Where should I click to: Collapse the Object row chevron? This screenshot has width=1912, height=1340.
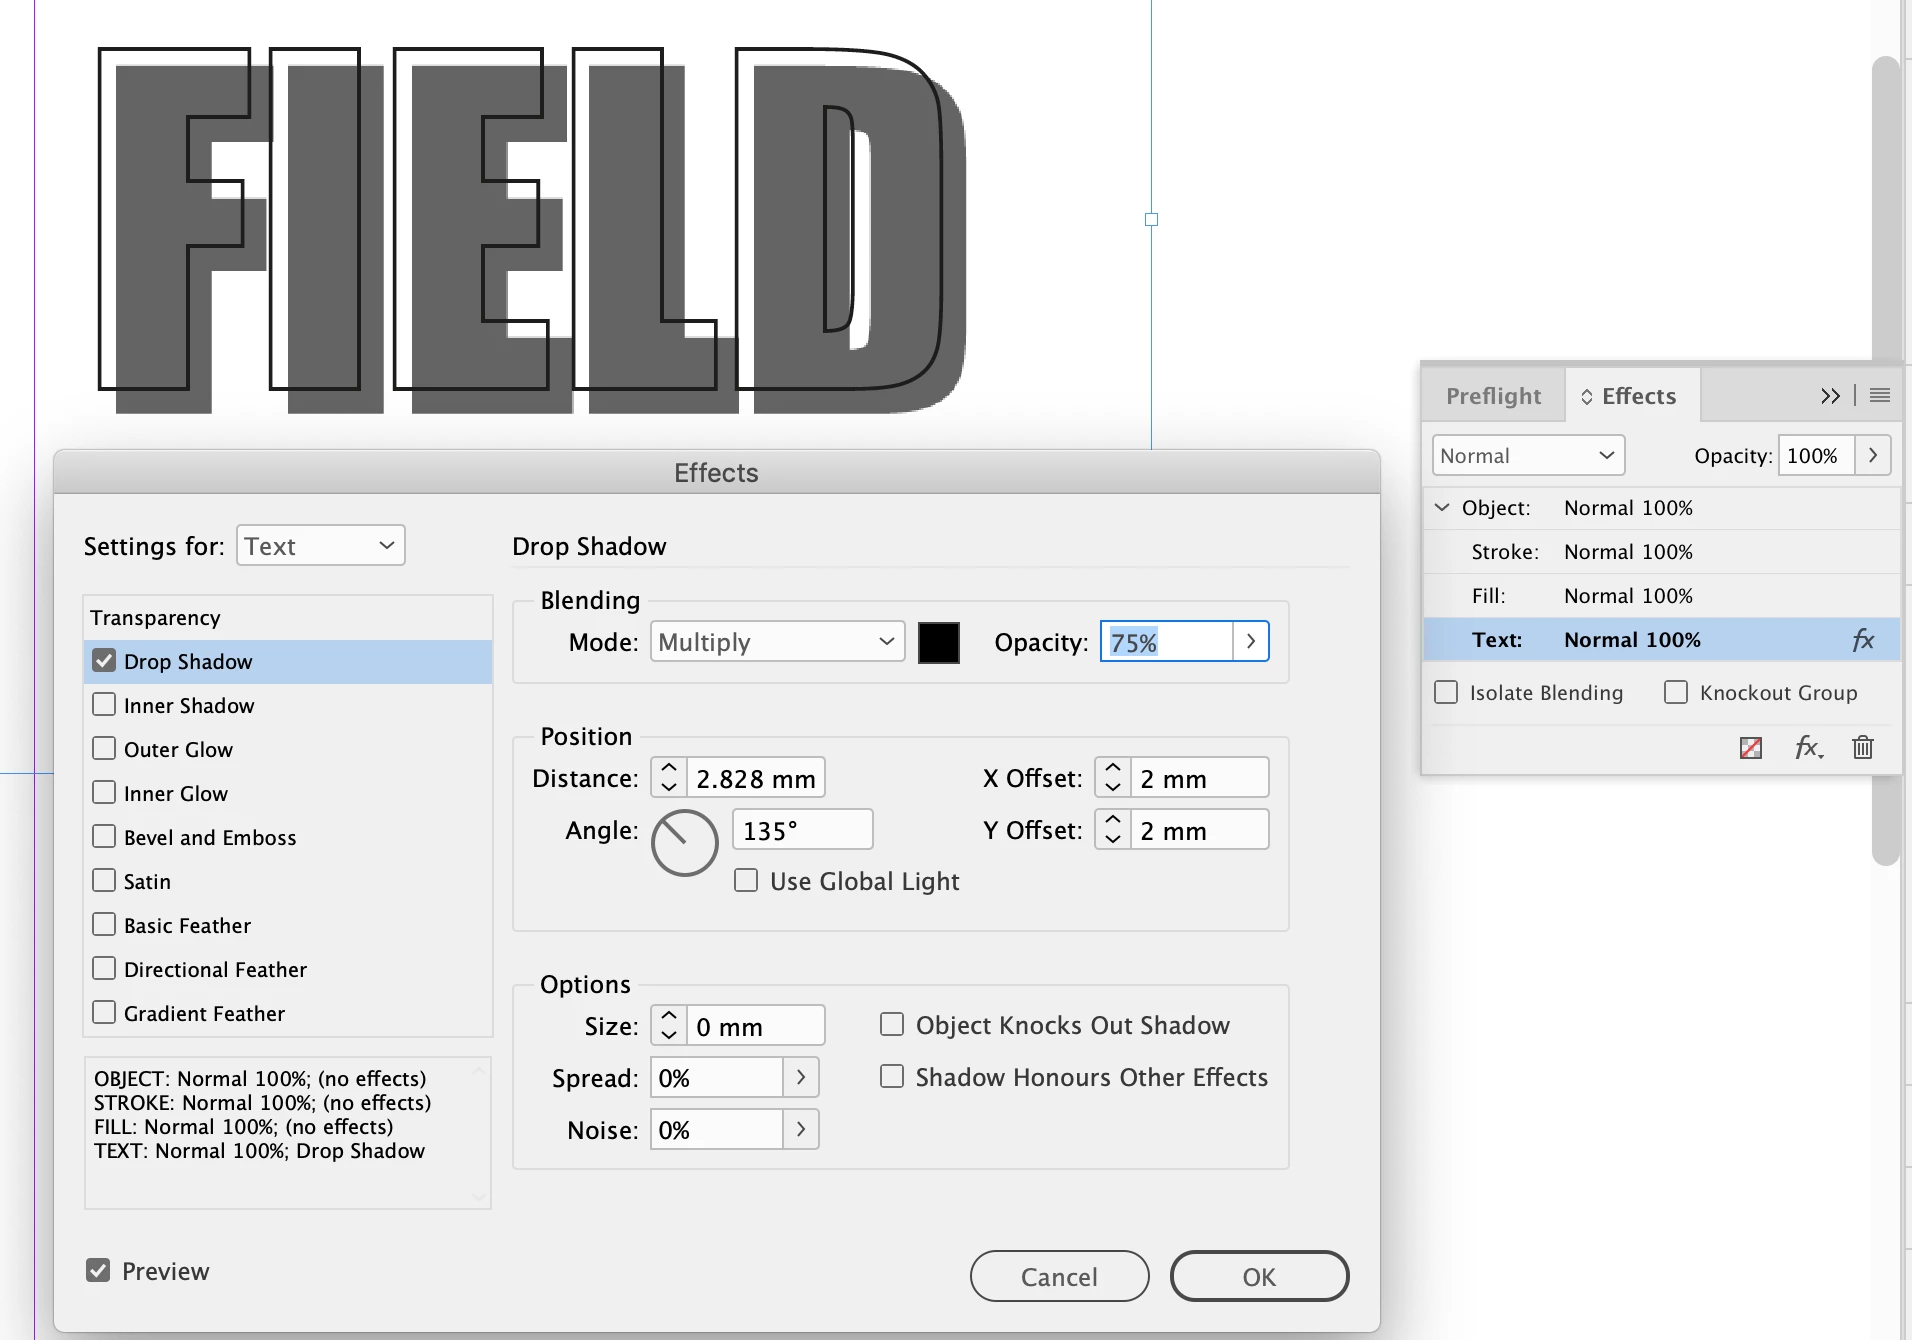[1442, 508]
